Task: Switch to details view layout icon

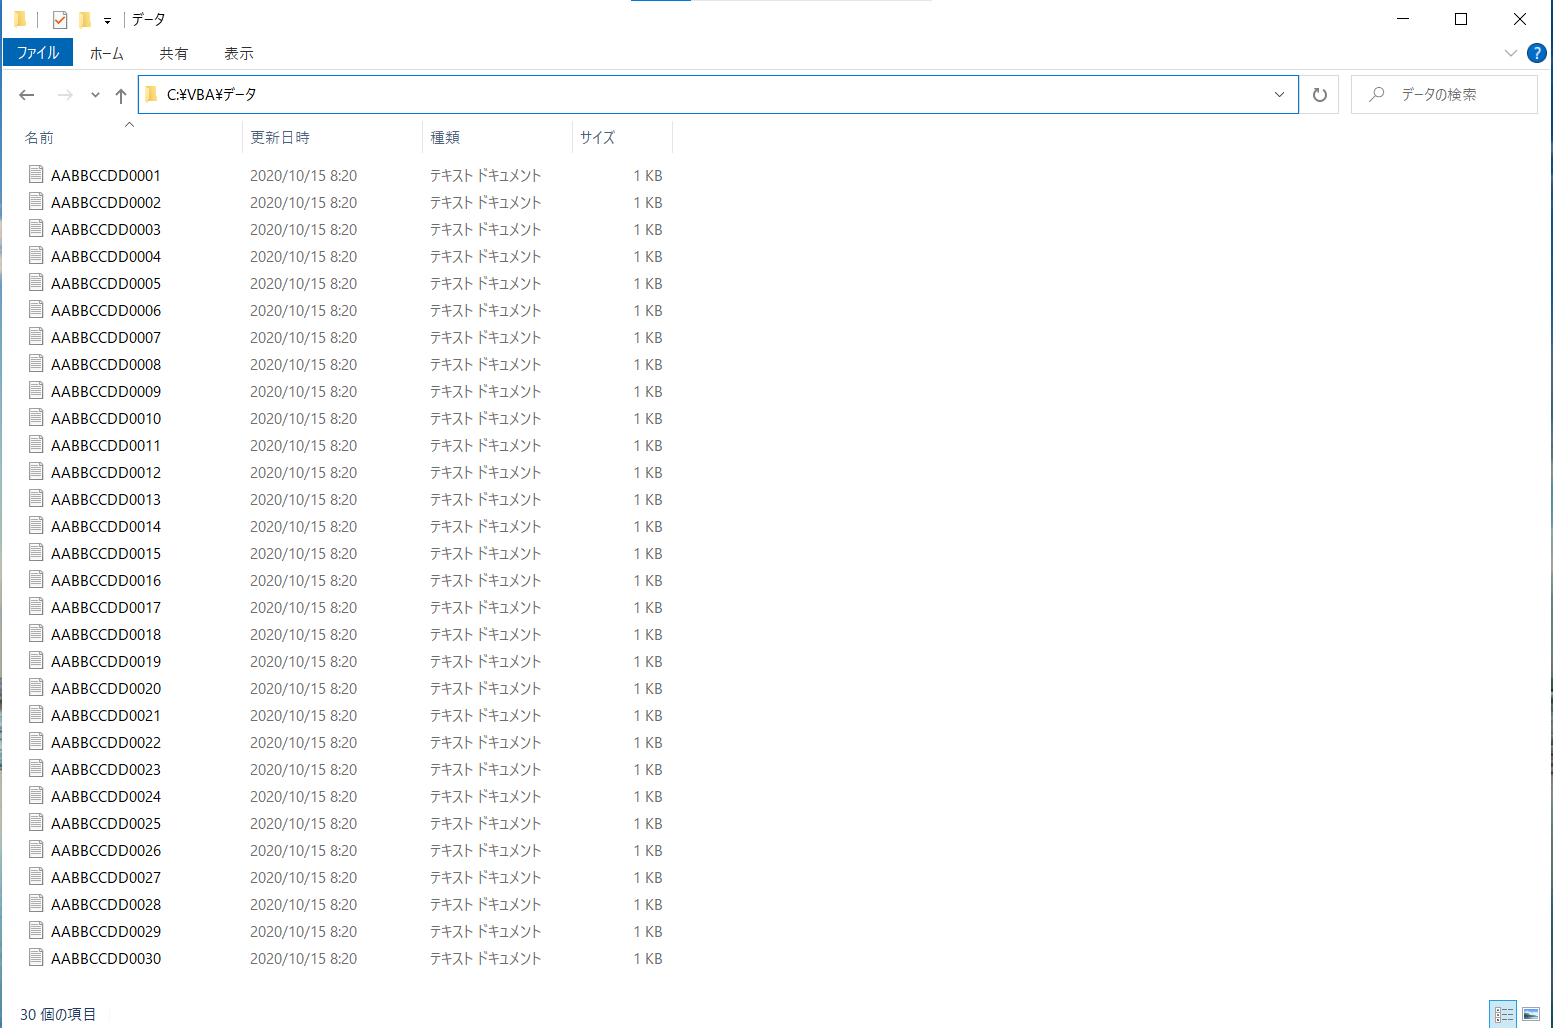Action: pyautogui.click(x=1503, y=1014)
